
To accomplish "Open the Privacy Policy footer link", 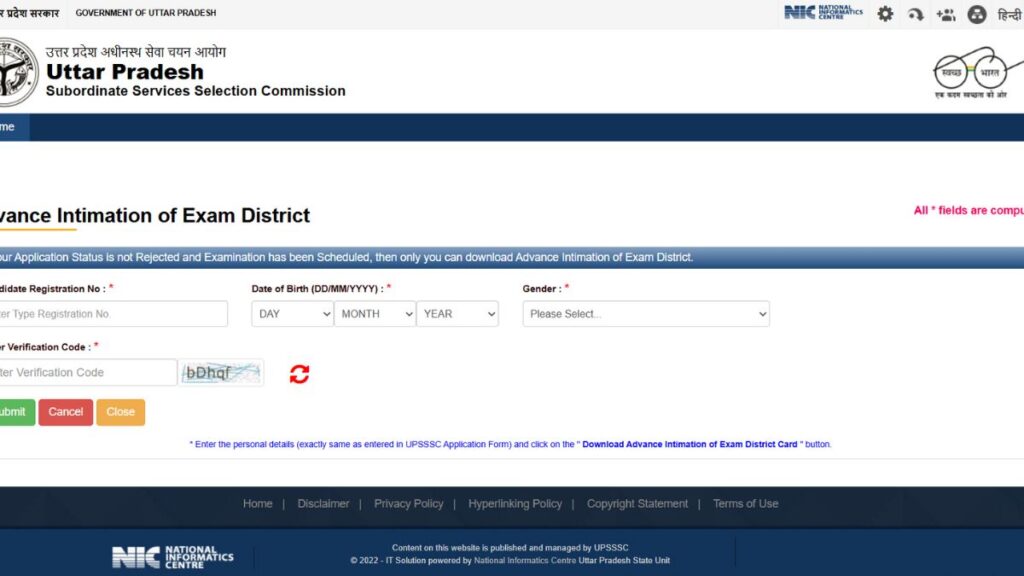I will [x=408, y=504].
